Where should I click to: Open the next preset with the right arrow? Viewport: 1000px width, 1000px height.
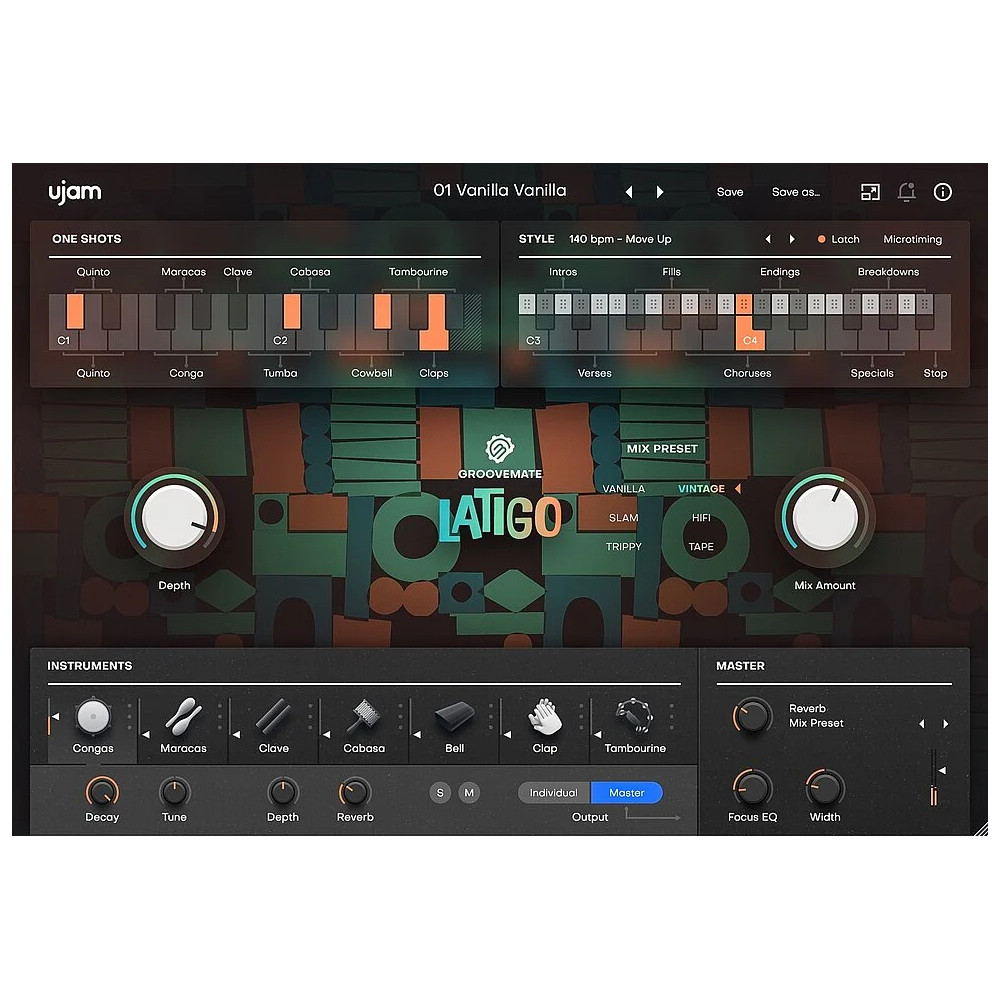pos(660,192)
